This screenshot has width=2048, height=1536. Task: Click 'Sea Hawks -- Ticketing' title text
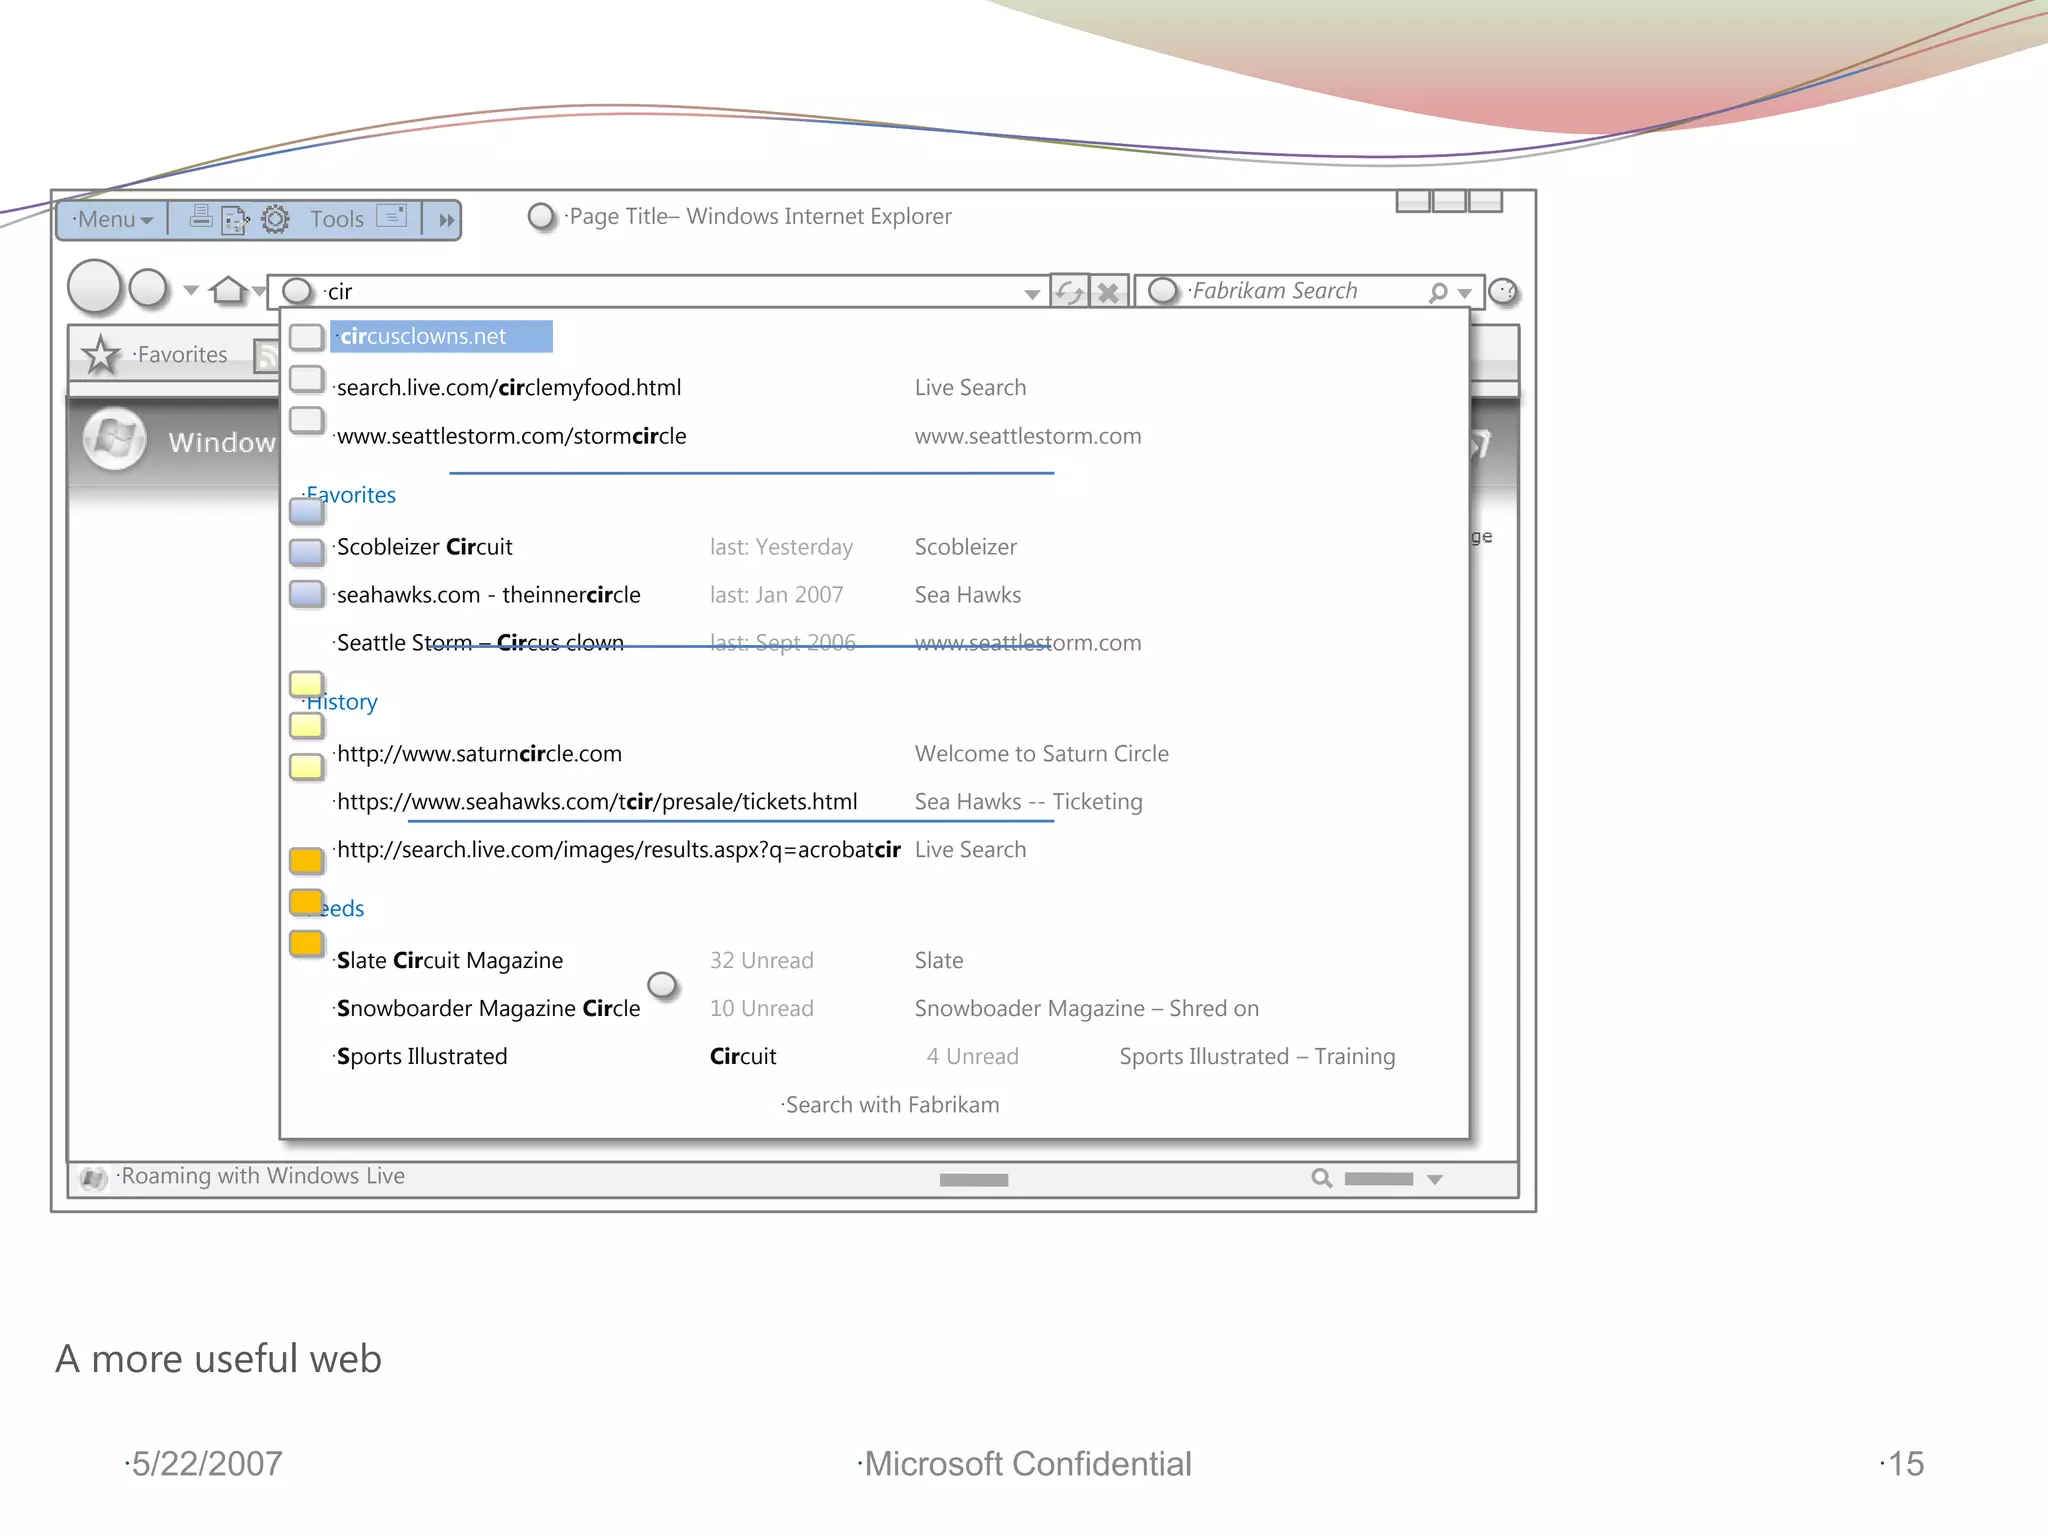click(1028, 802)
